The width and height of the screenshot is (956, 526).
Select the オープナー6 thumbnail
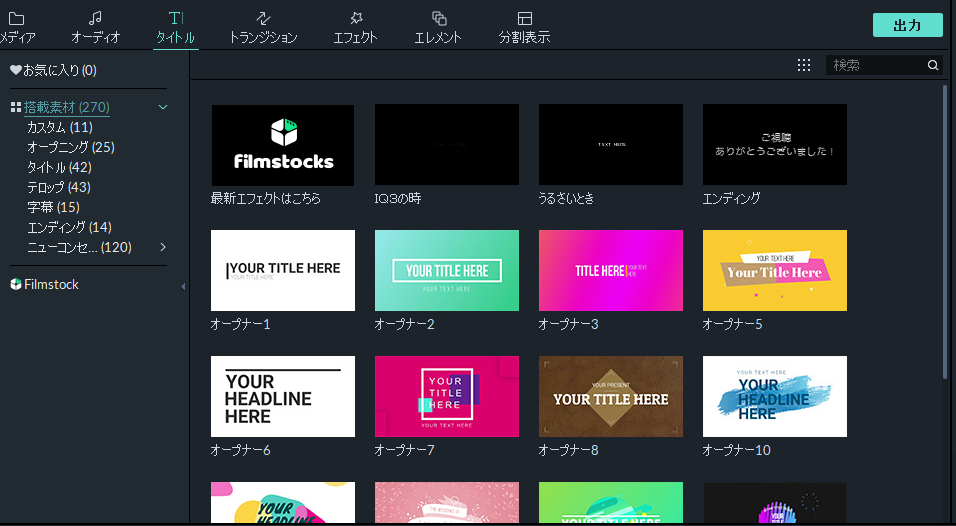pyautogui.click(x=283, y=397)
